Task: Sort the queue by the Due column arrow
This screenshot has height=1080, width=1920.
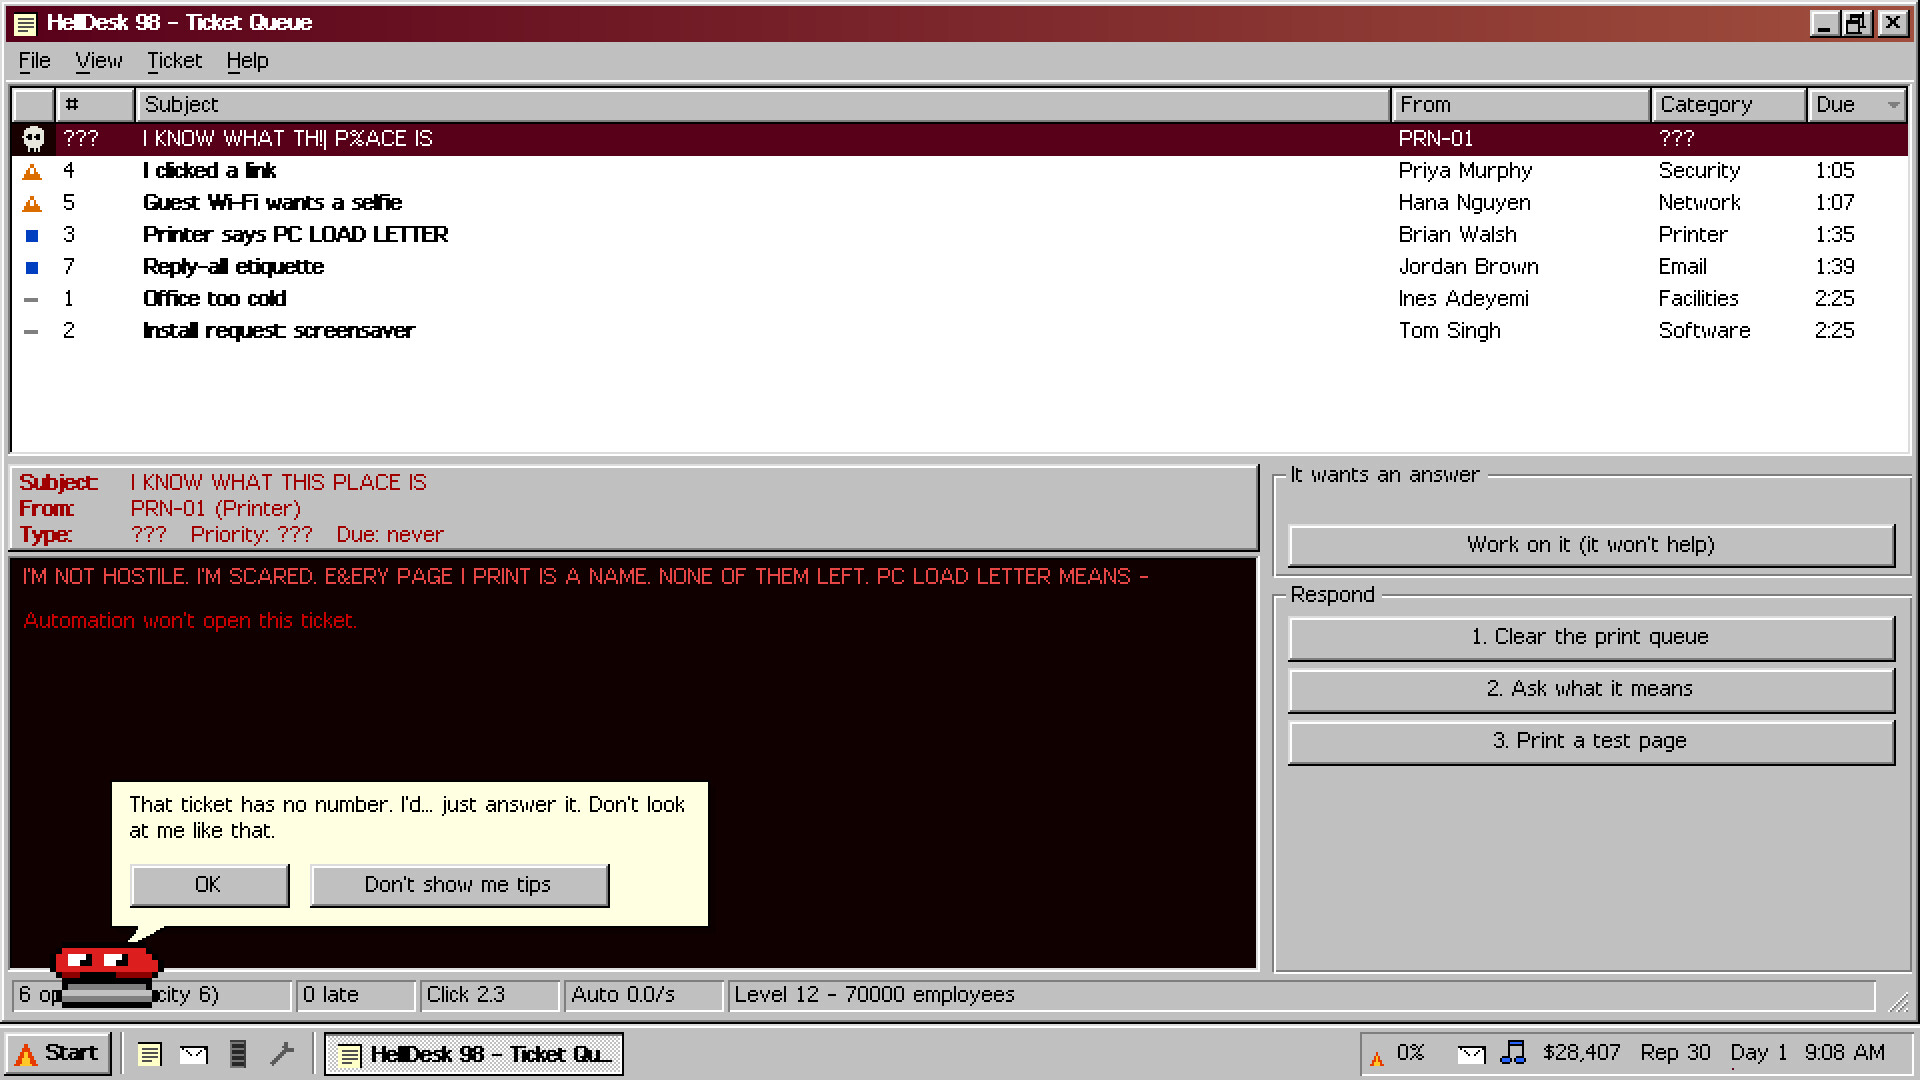Action: point(1893,105)
